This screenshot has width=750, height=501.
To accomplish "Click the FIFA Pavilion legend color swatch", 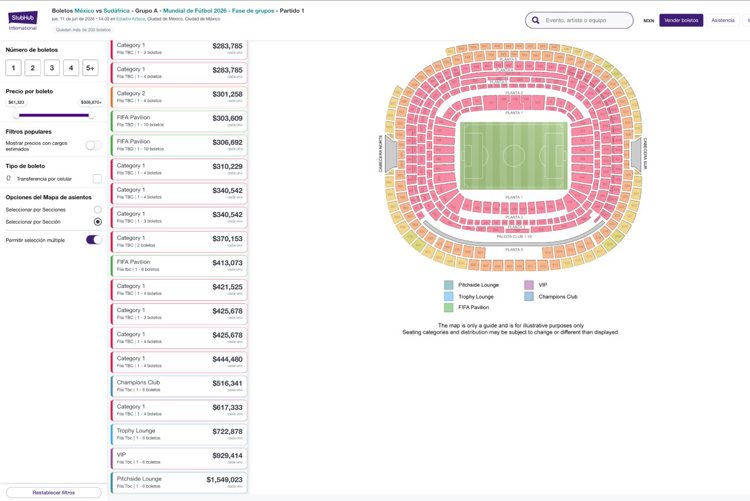I will click(449, 307).
